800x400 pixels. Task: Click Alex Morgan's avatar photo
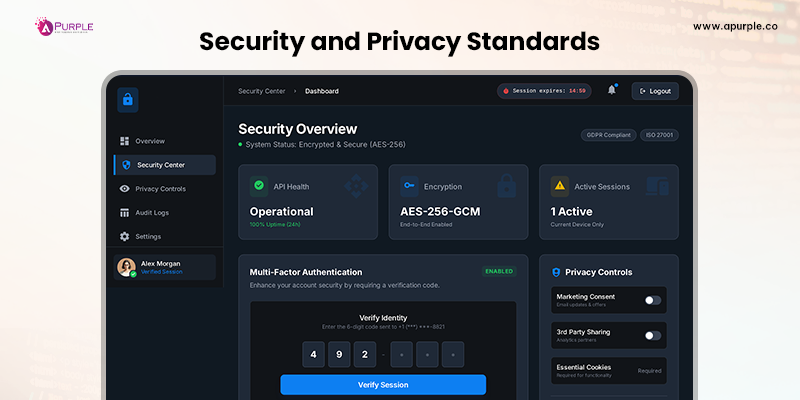point(126,267)
